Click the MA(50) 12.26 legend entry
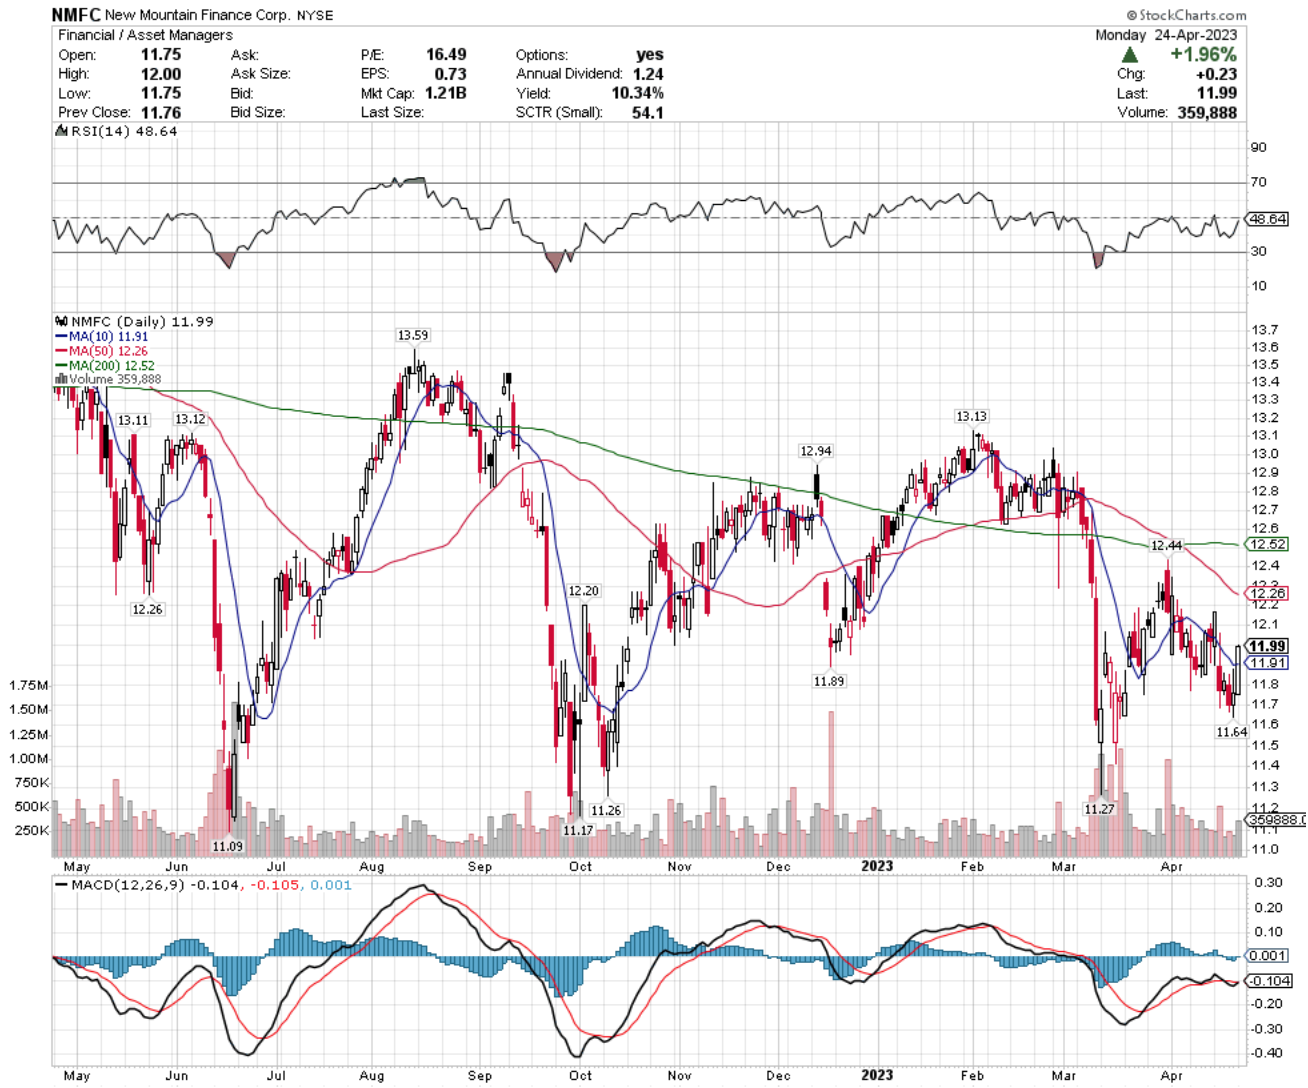The image size is (1308, 1088). pos(102,351)
